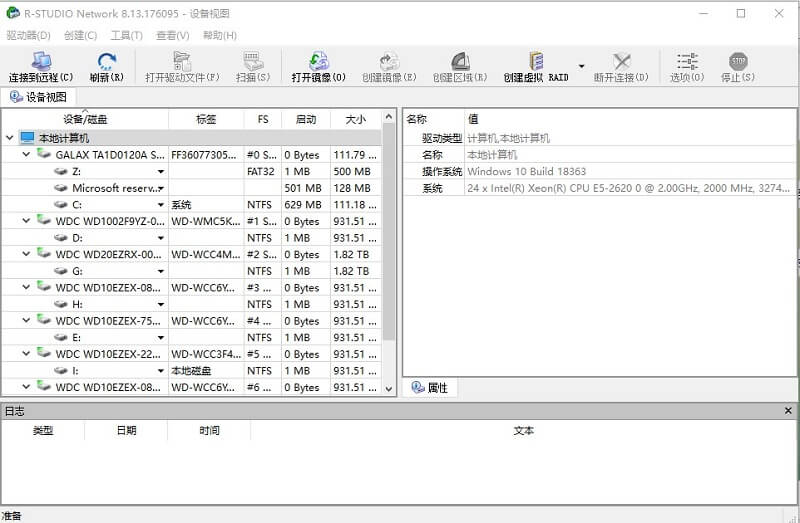
Task: Click the G: partition drive icon
Action: 61,271
